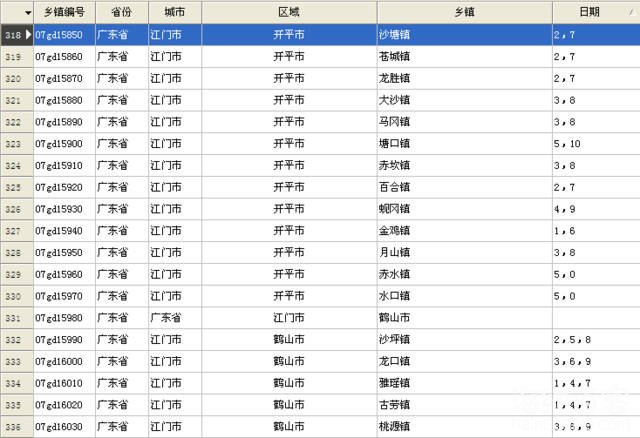Click the 沙塘镇 township cell
The image size is (640, 438).
[x=464, y=35]
